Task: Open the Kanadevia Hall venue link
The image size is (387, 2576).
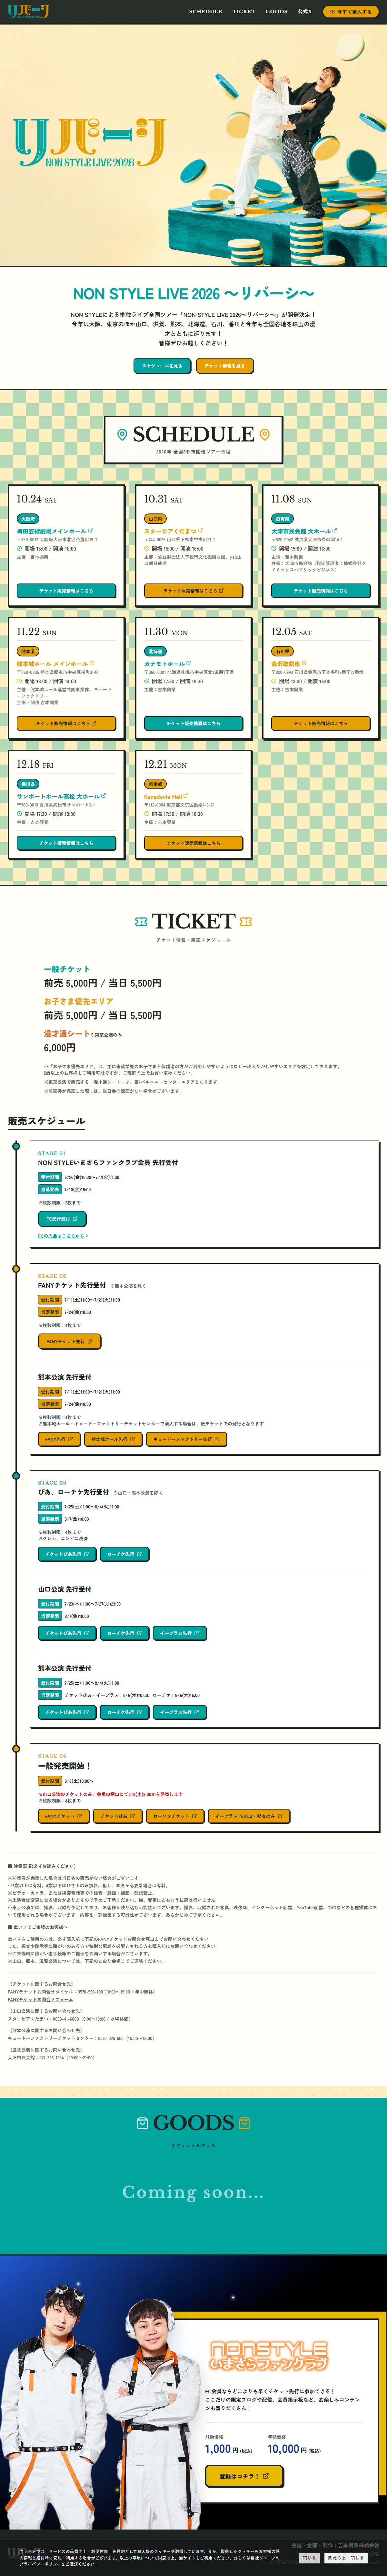Action: click(x=166, y=796)
